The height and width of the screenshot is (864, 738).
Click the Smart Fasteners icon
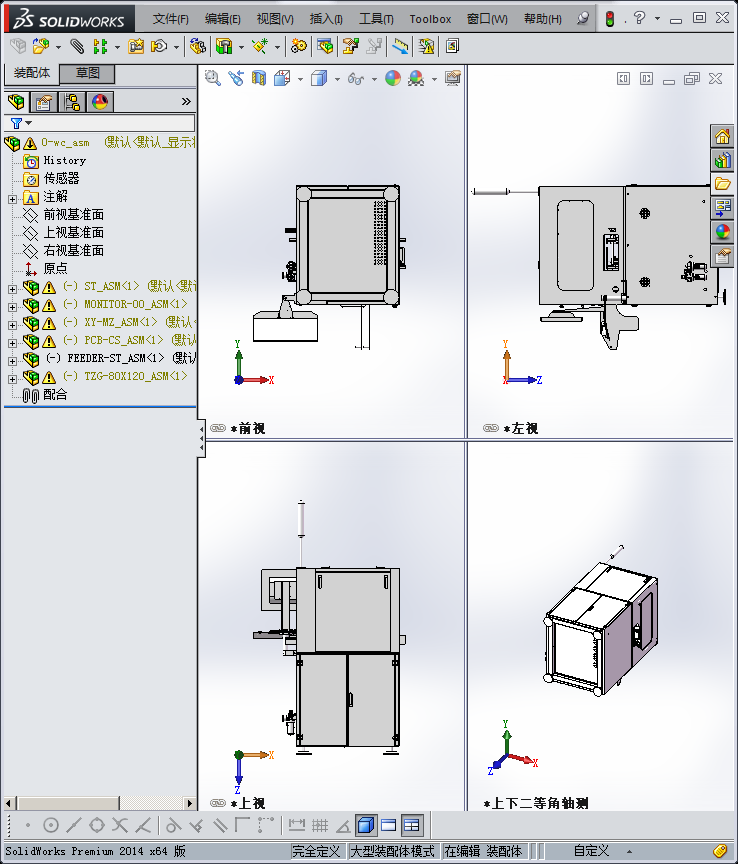[x=136, y=46]
